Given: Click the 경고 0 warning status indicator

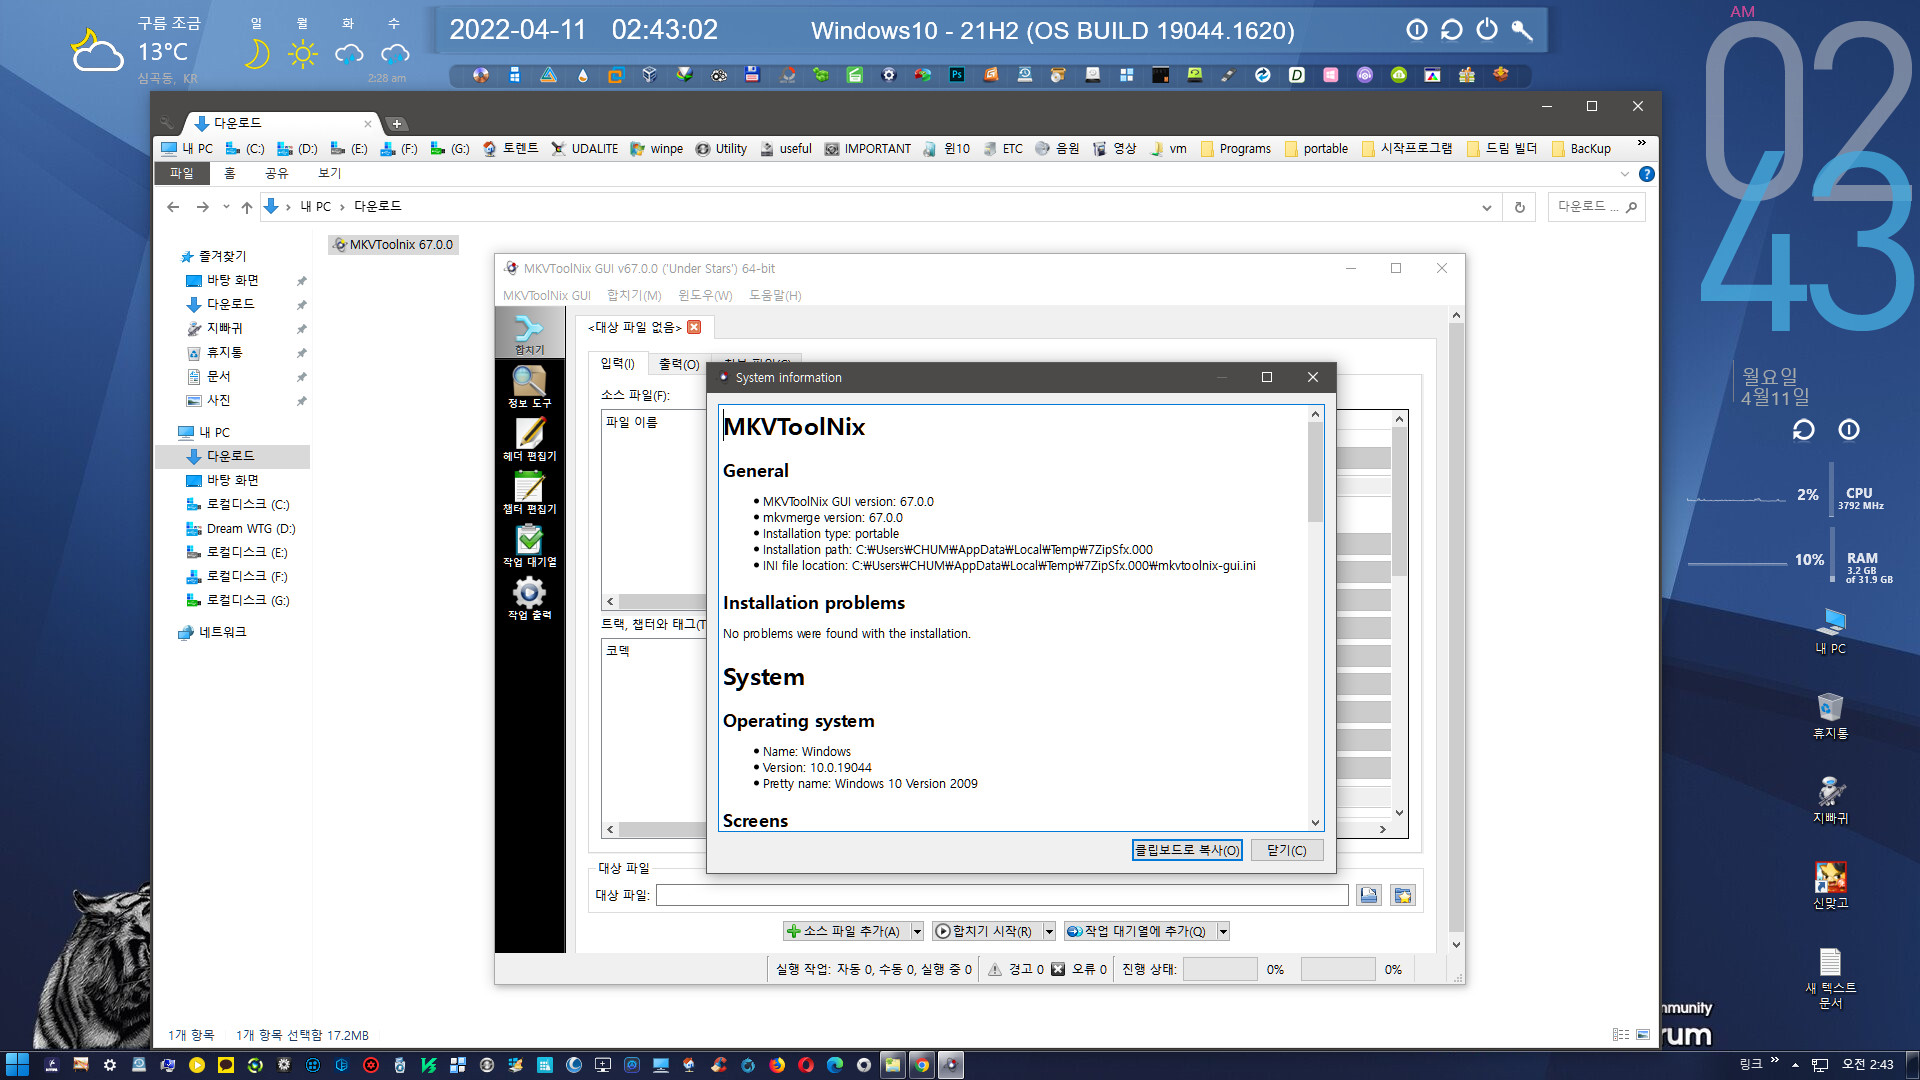Looking at the screenshot, I should (x=1016, y=969).
